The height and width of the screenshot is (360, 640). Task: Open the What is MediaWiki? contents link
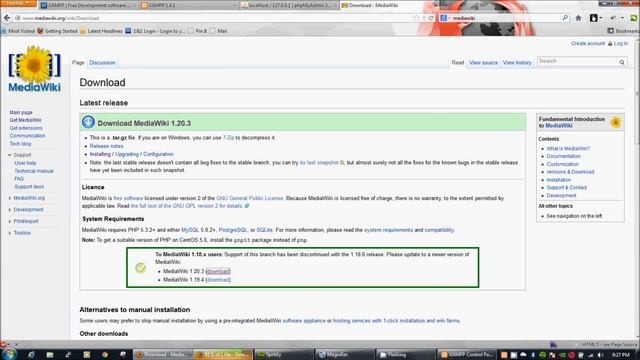(568, 149)
